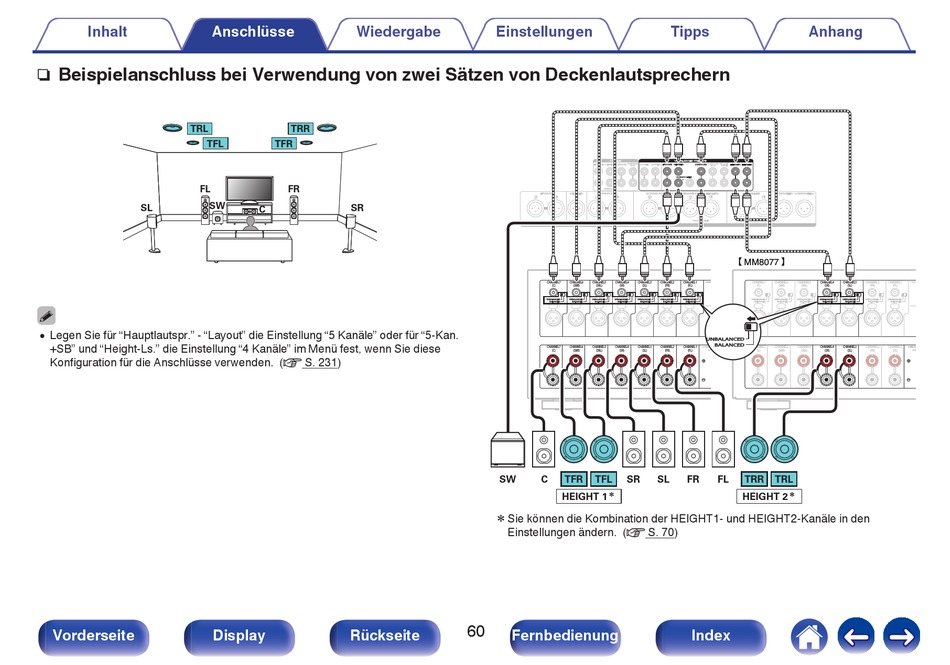Click the SL surround speaker in room illustration
Image resolution: width=950 pixels, height=665 pixels.
click(x=153, y=234)
